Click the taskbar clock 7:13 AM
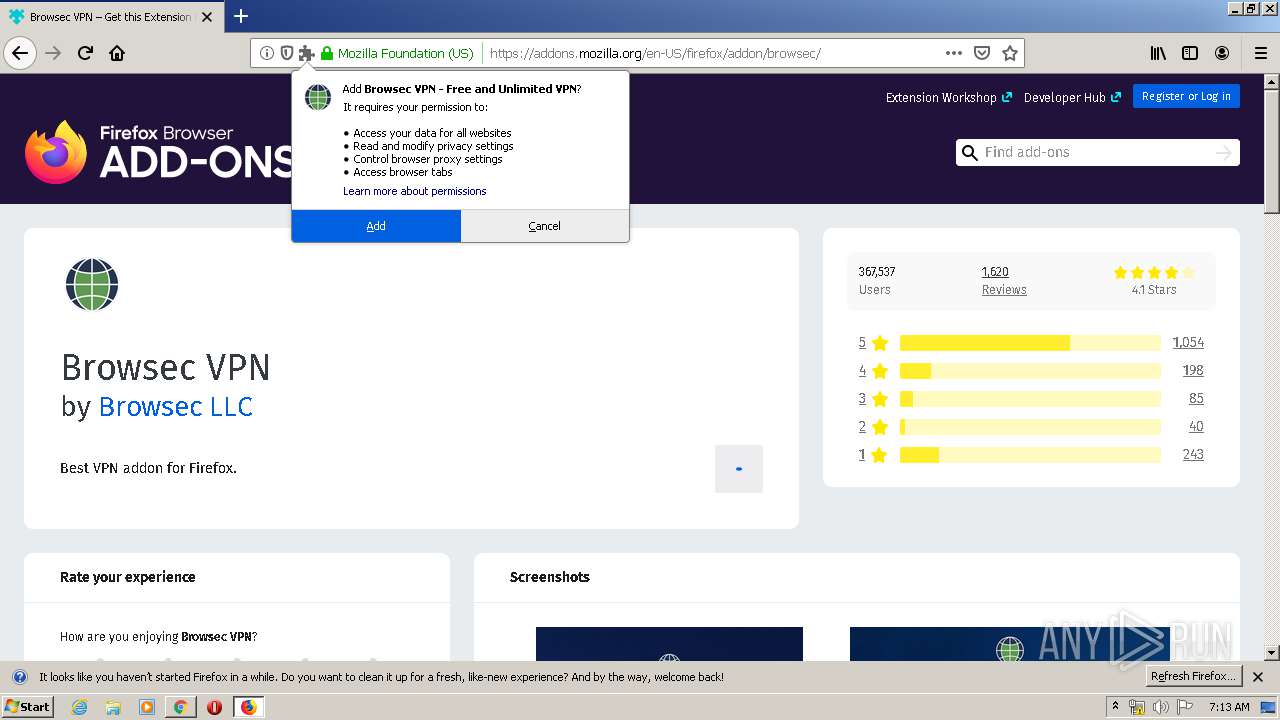This screenshot has width=1280, height=720. 1229,707
